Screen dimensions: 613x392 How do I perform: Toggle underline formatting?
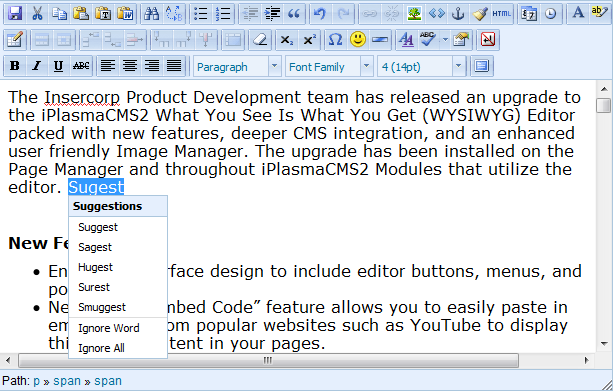click(59, 66)
